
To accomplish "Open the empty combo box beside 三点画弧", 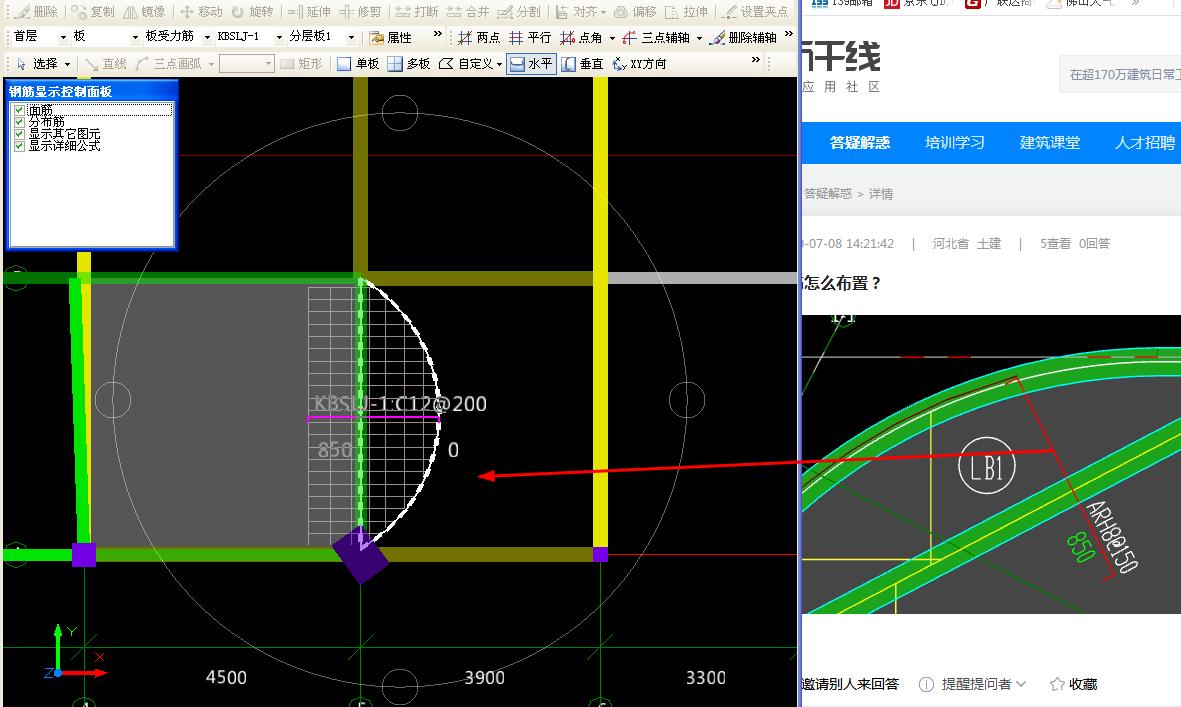I will pos(246,64).
